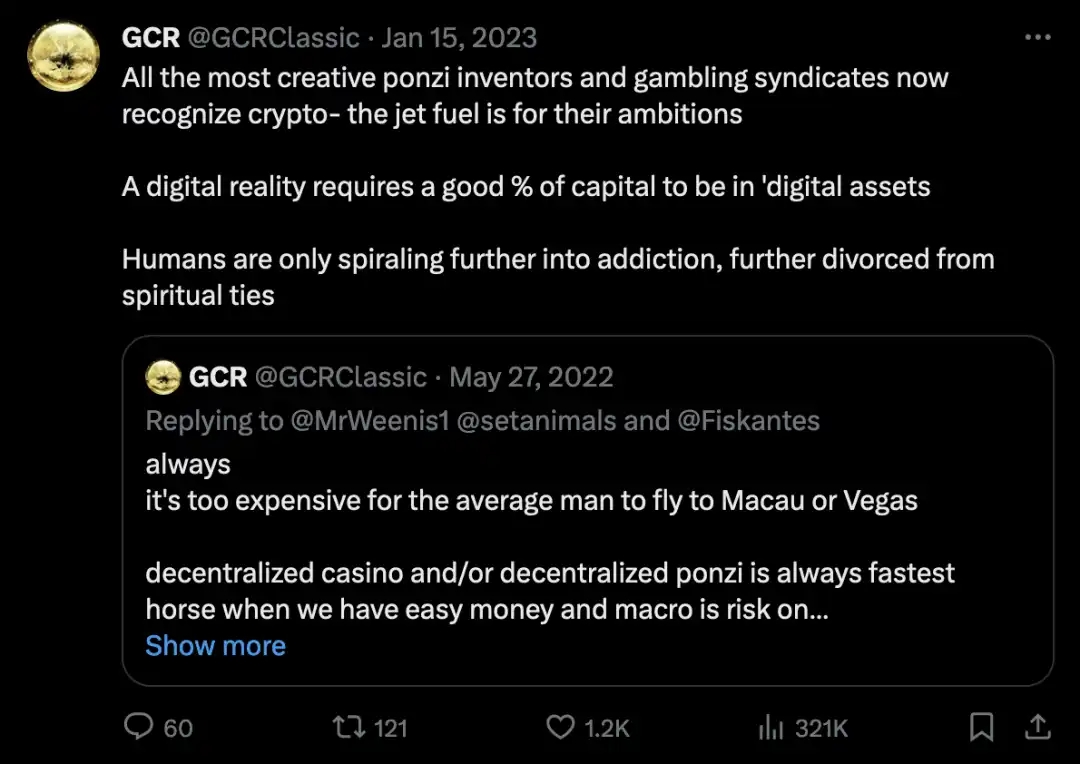This screenshot has width=1080, height=764.
Task: Click the quoted tweet's small GCR avatar
Action: pos(163,377)
